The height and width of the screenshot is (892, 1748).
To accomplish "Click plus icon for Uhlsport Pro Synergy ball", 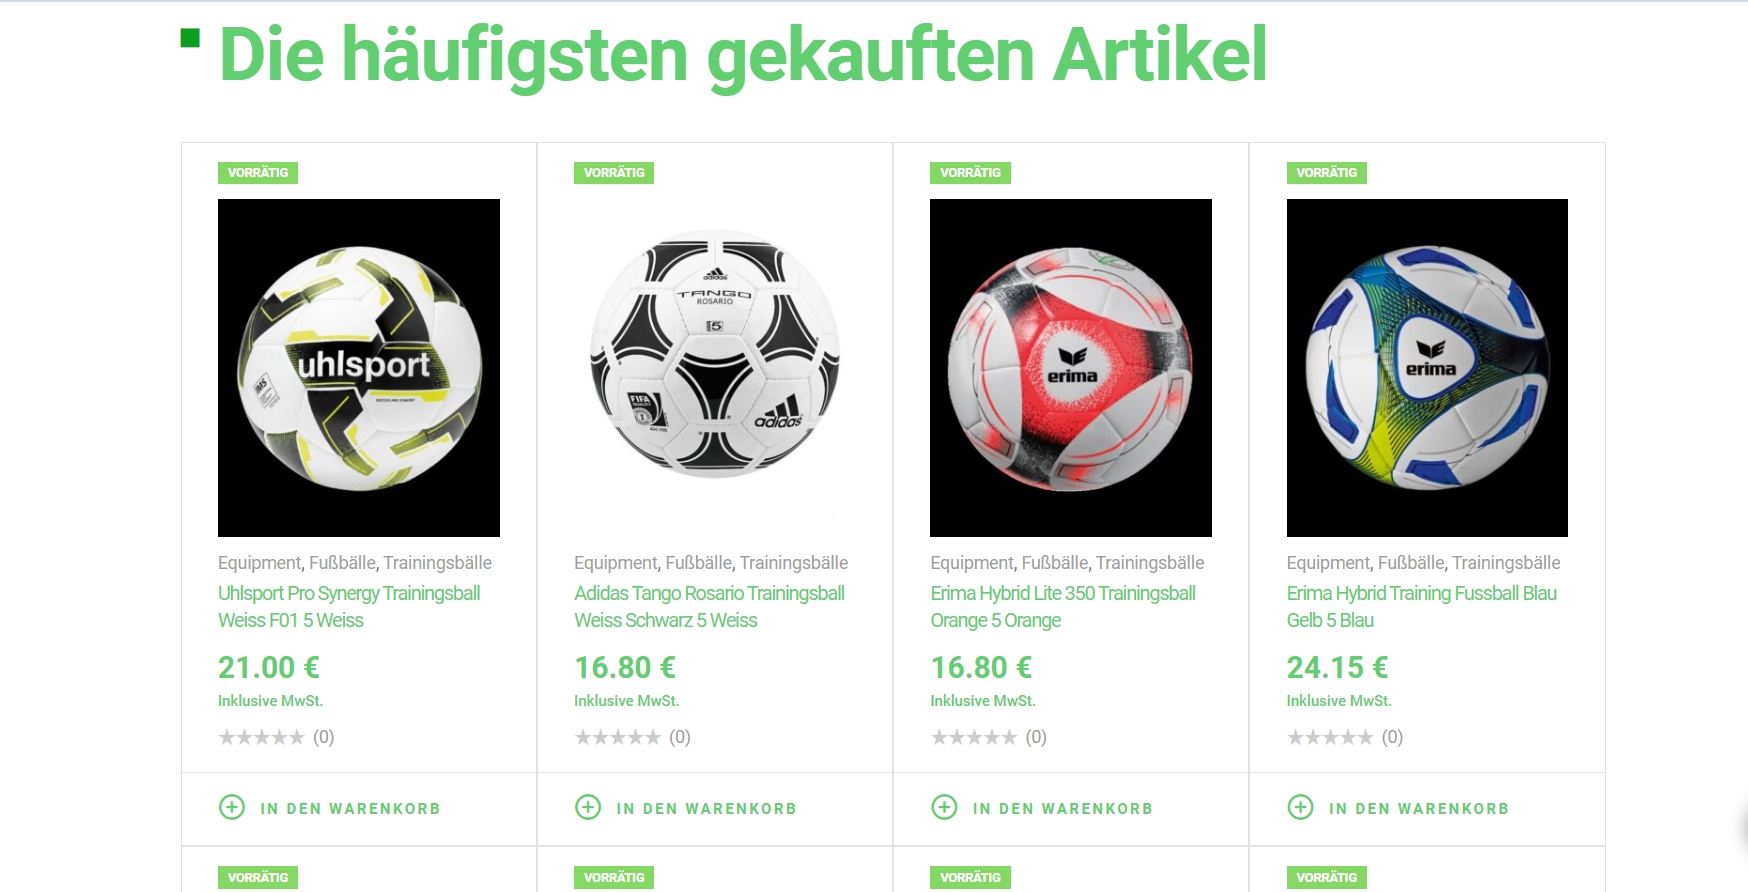I will pyautogui.click(x=232, y=807).
